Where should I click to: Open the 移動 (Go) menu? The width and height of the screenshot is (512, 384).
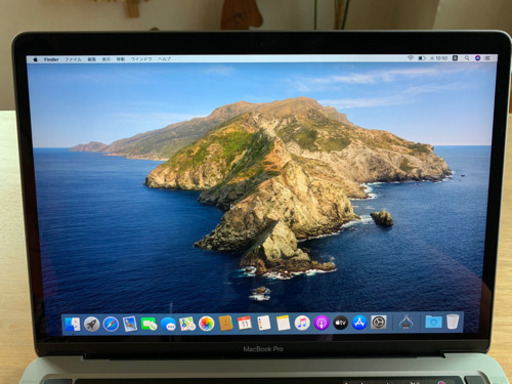(x=120, y=59)
